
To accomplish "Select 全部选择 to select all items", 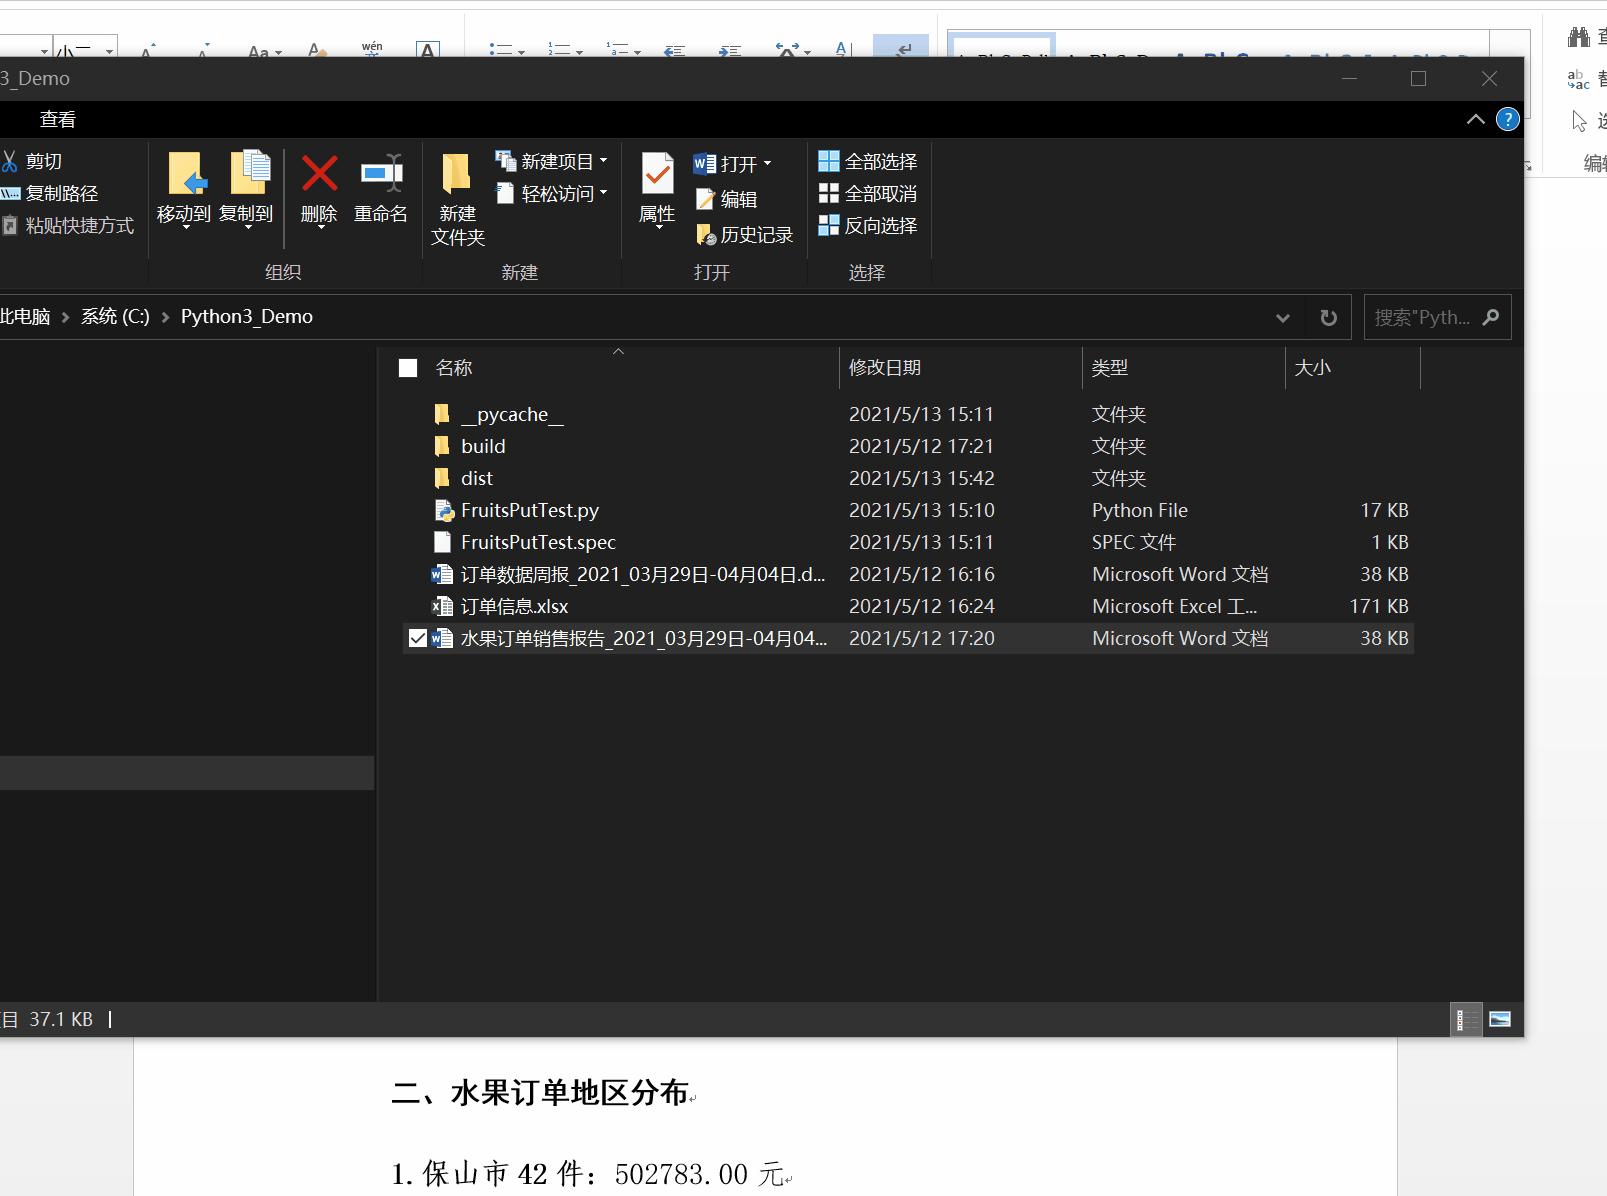I will 866,160.
